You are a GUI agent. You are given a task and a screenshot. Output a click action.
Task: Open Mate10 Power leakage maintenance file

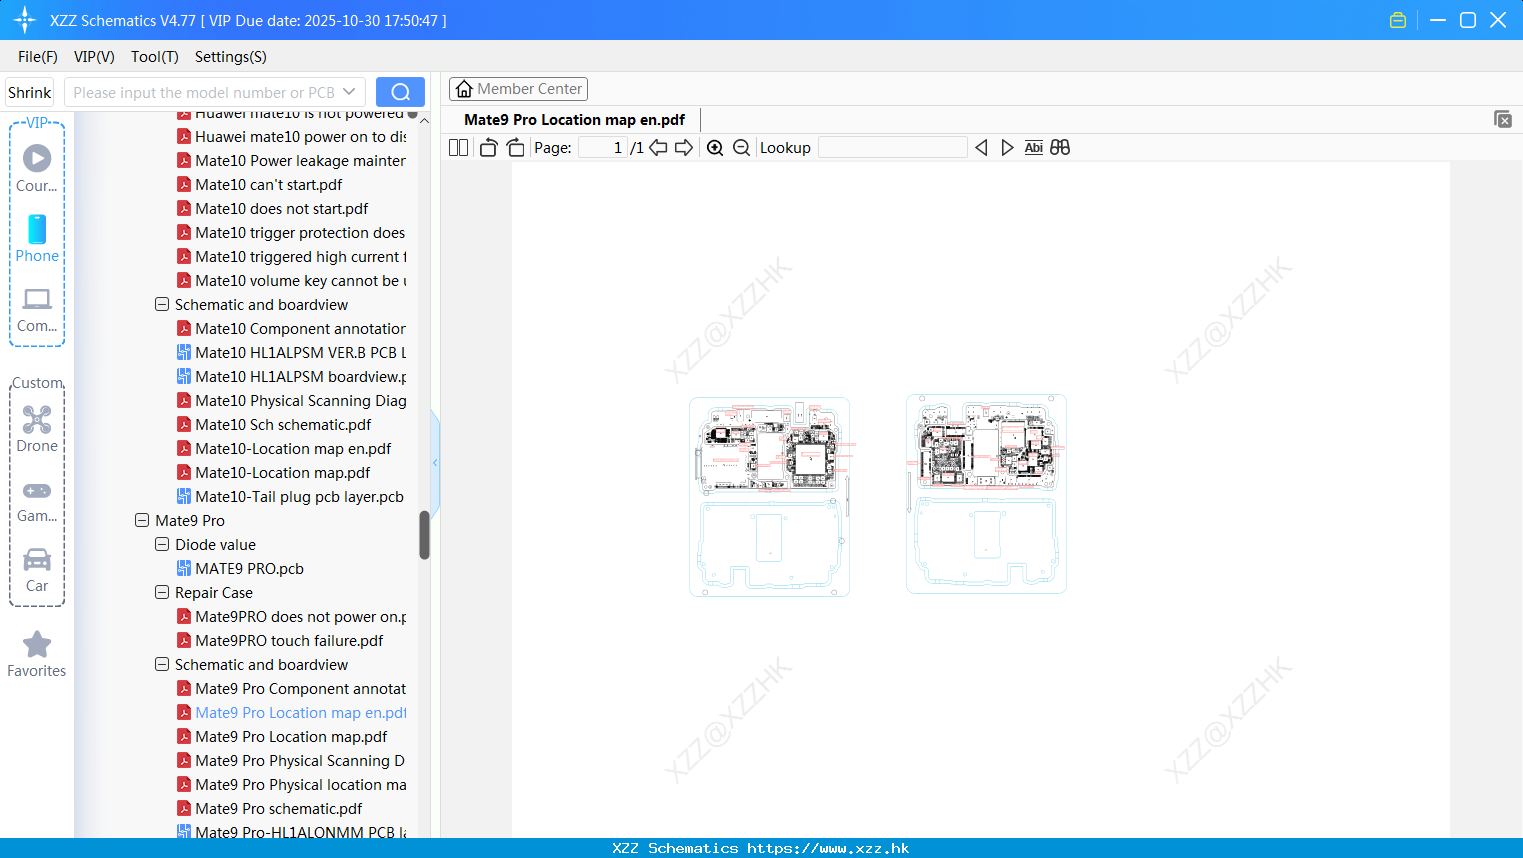(x=291, y=161)
